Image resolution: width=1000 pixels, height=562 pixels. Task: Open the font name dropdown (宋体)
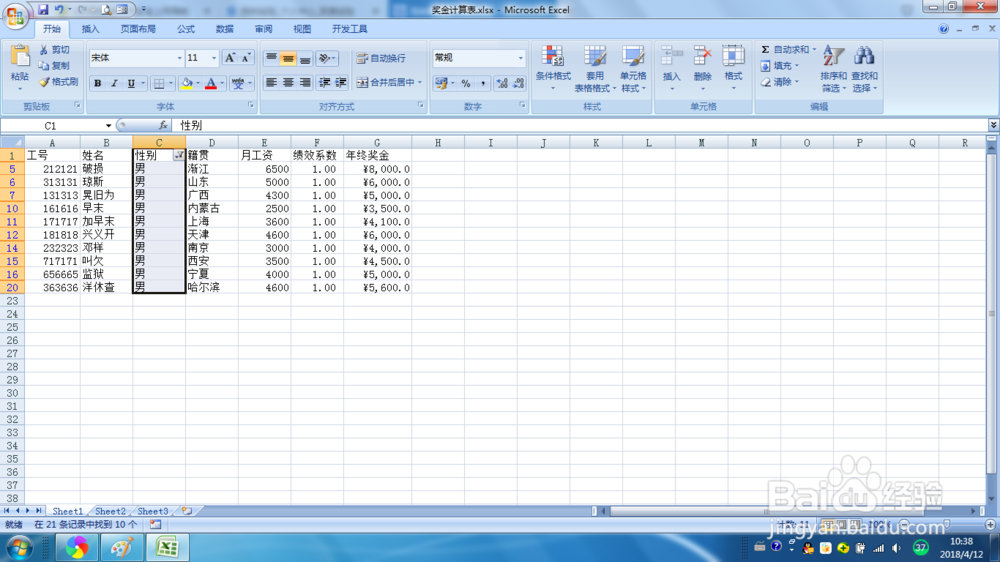click(x=179, y=58)
